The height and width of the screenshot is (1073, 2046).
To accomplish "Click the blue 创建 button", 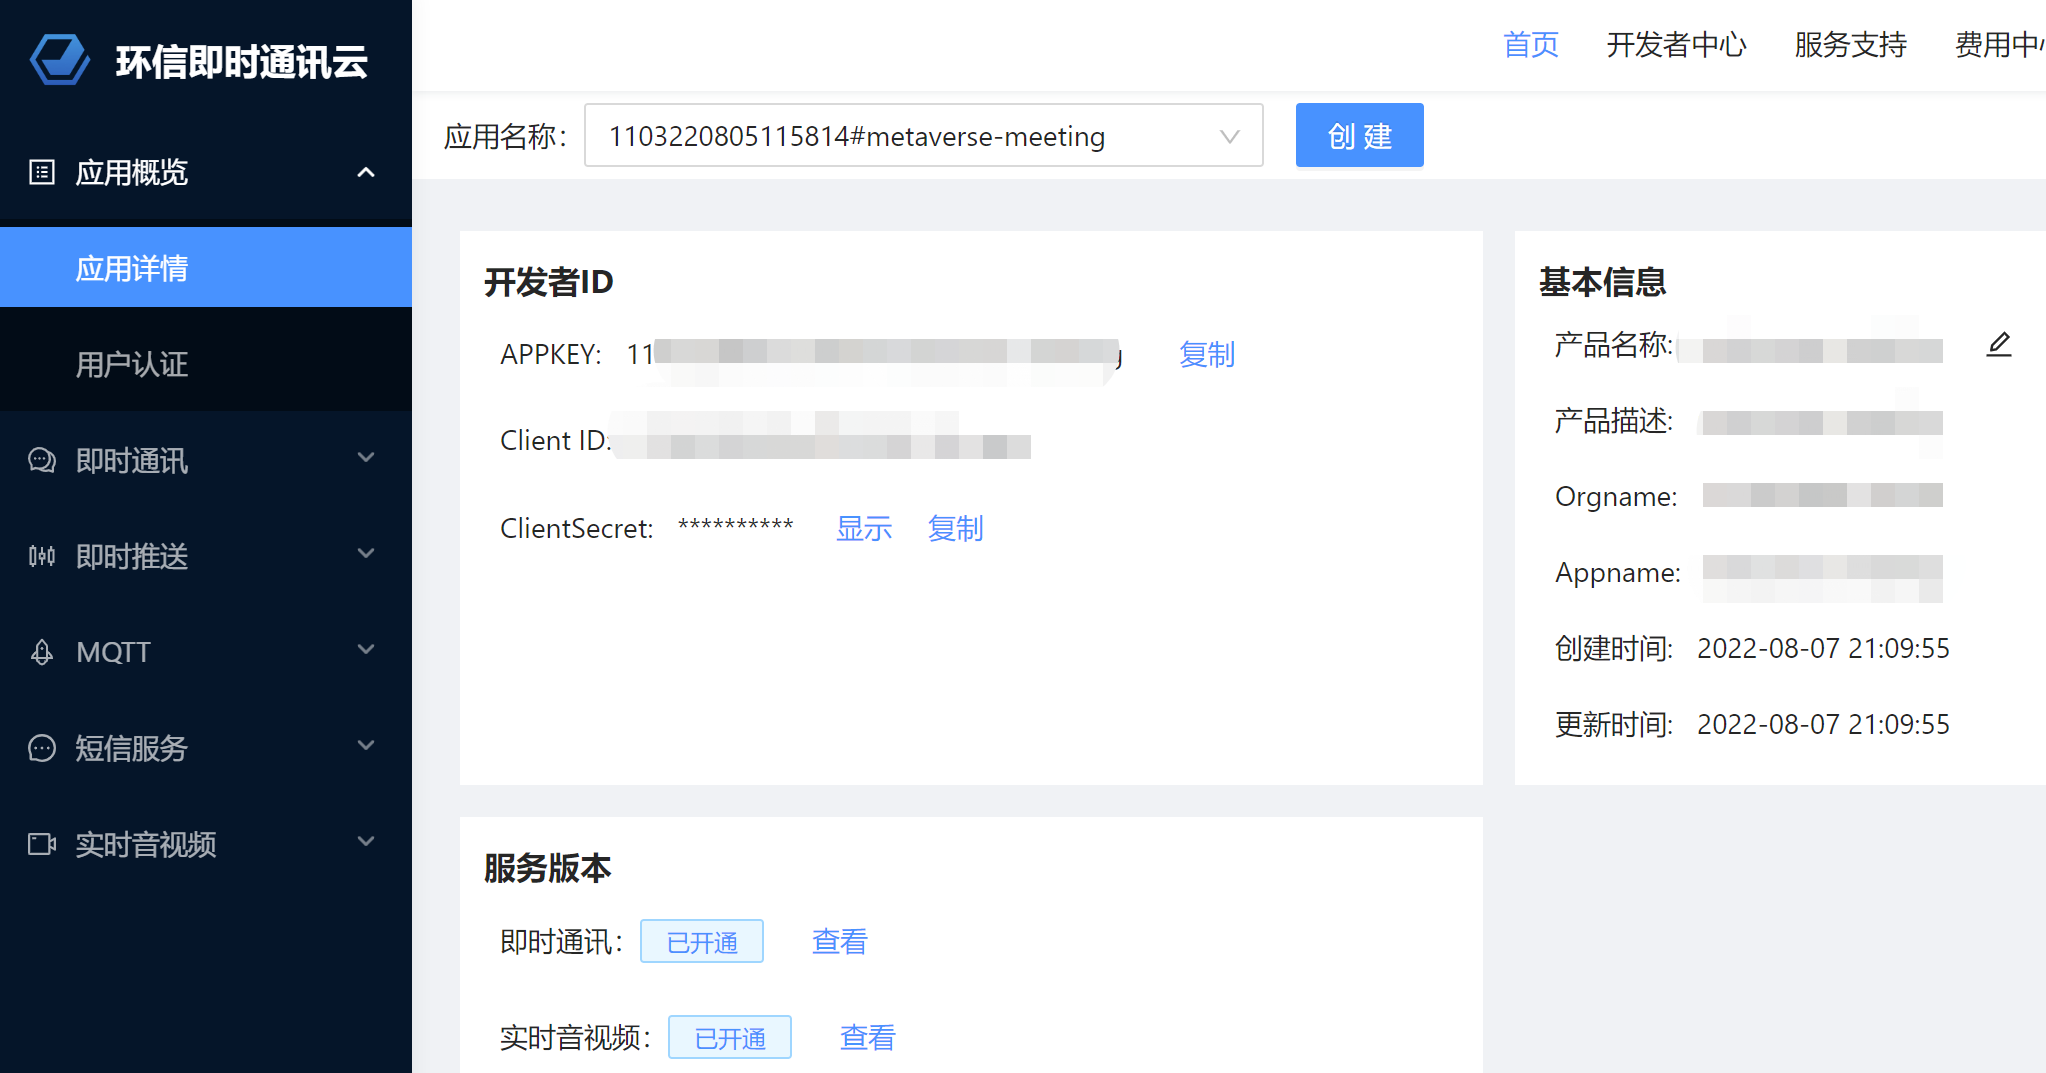I will click(x=1359, y=135).
